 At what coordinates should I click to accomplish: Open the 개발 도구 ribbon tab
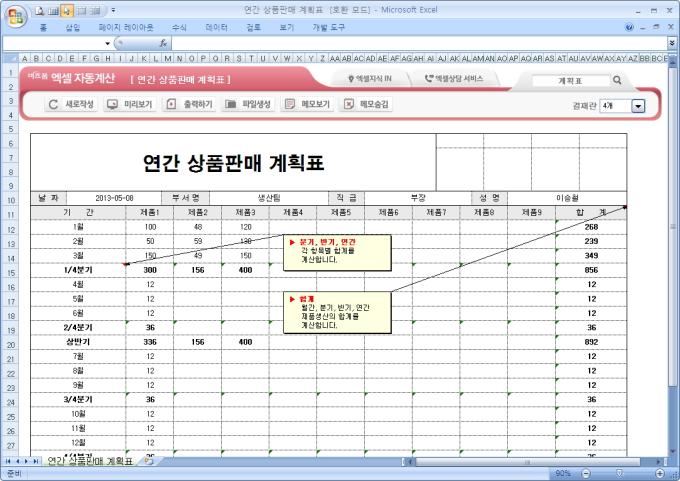(x=328, y=28)
